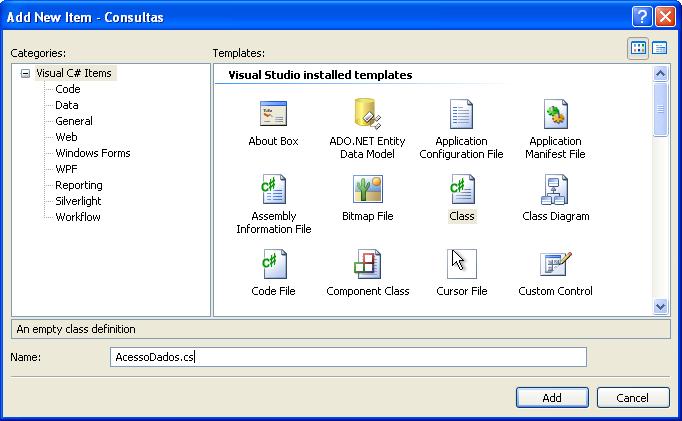Switch to small icons list view
The height and width of the screenshot is (421, 682).
pyautogui.click(x=660, y=48)
